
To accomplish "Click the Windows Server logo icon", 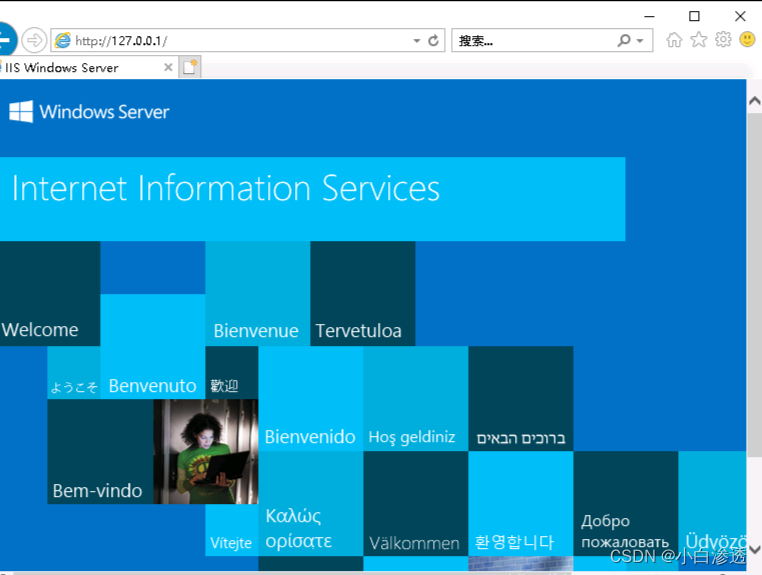I will click(21, 112).
